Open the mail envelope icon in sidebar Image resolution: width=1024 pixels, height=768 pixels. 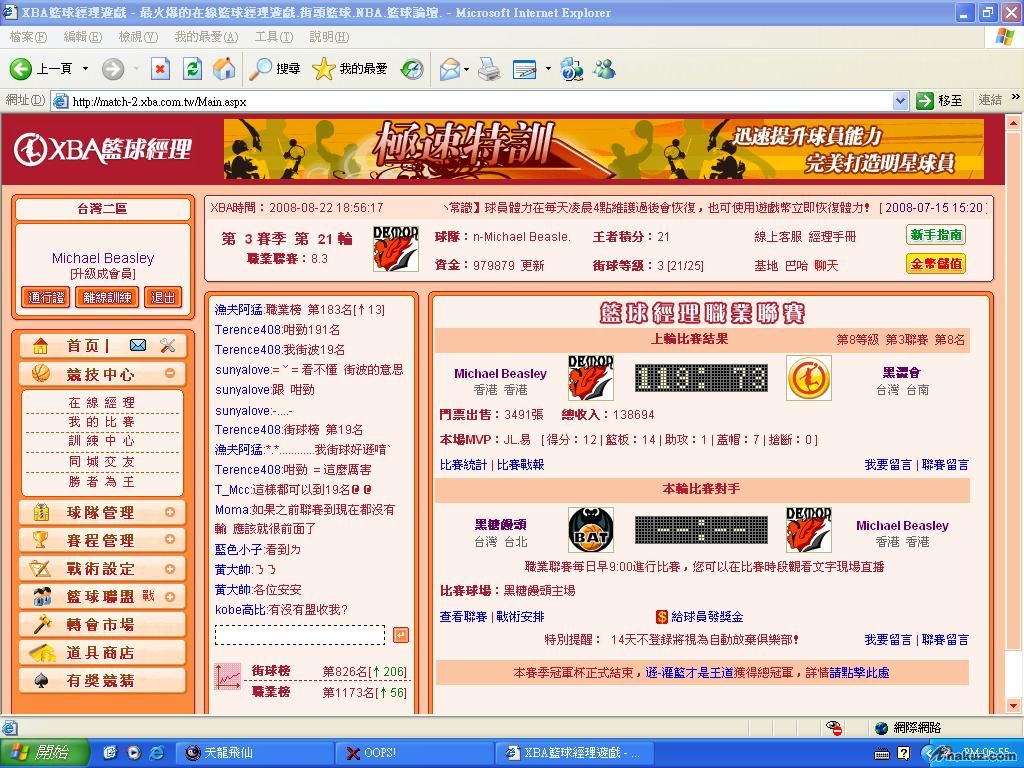pyautogui.click(x=138, y=346)
